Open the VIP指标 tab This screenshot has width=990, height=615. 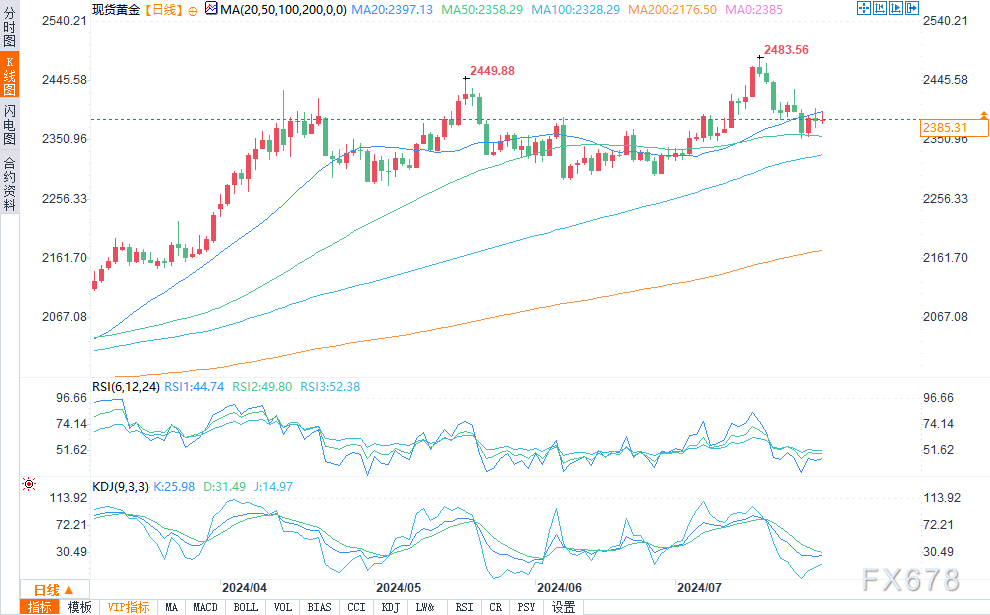point(128,607)
